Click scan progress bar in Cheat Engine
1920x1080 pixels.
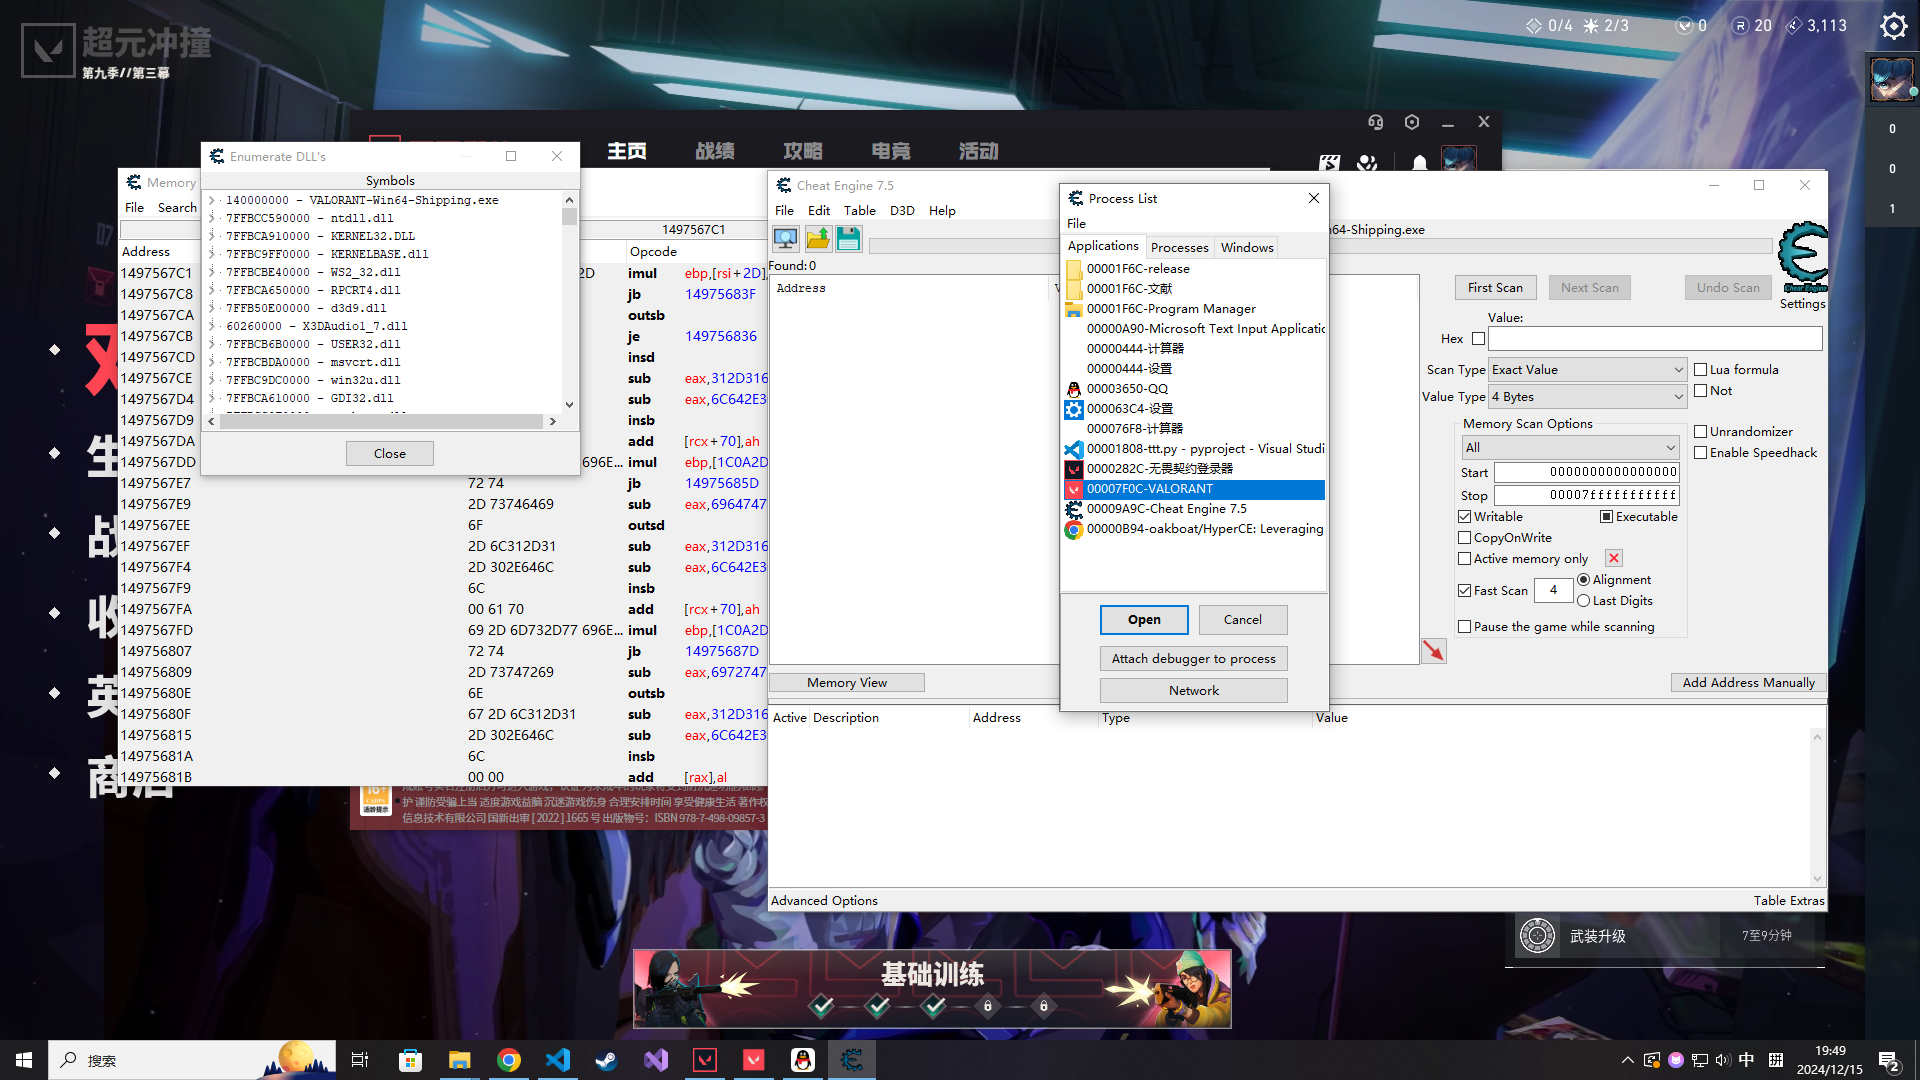1321,246
